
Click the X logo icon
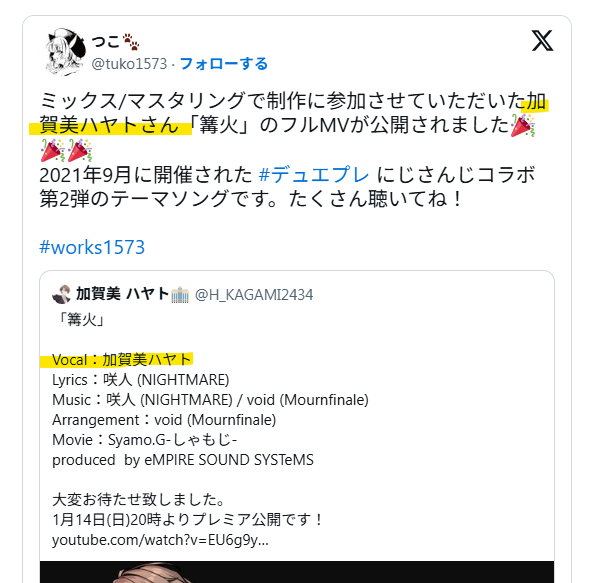543,40
